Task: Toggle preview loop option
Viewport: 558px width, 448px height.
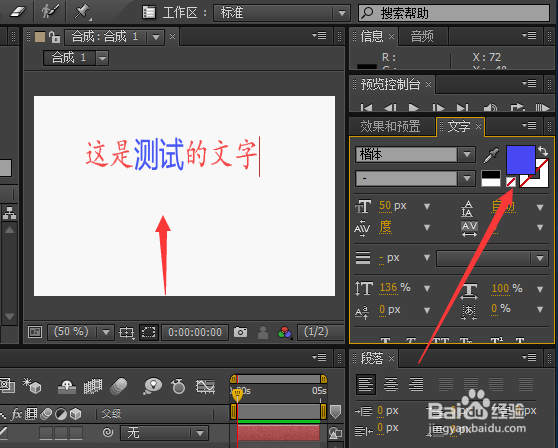Action: pyautogui.click(x=517, y=107)
